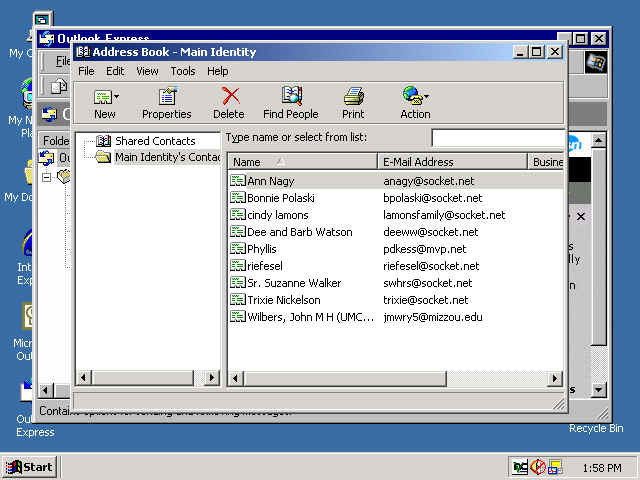Click the pdkess@mvp.net email cell
The height and width of the screenshot is (480, 640).
click(x=424, y=249)
